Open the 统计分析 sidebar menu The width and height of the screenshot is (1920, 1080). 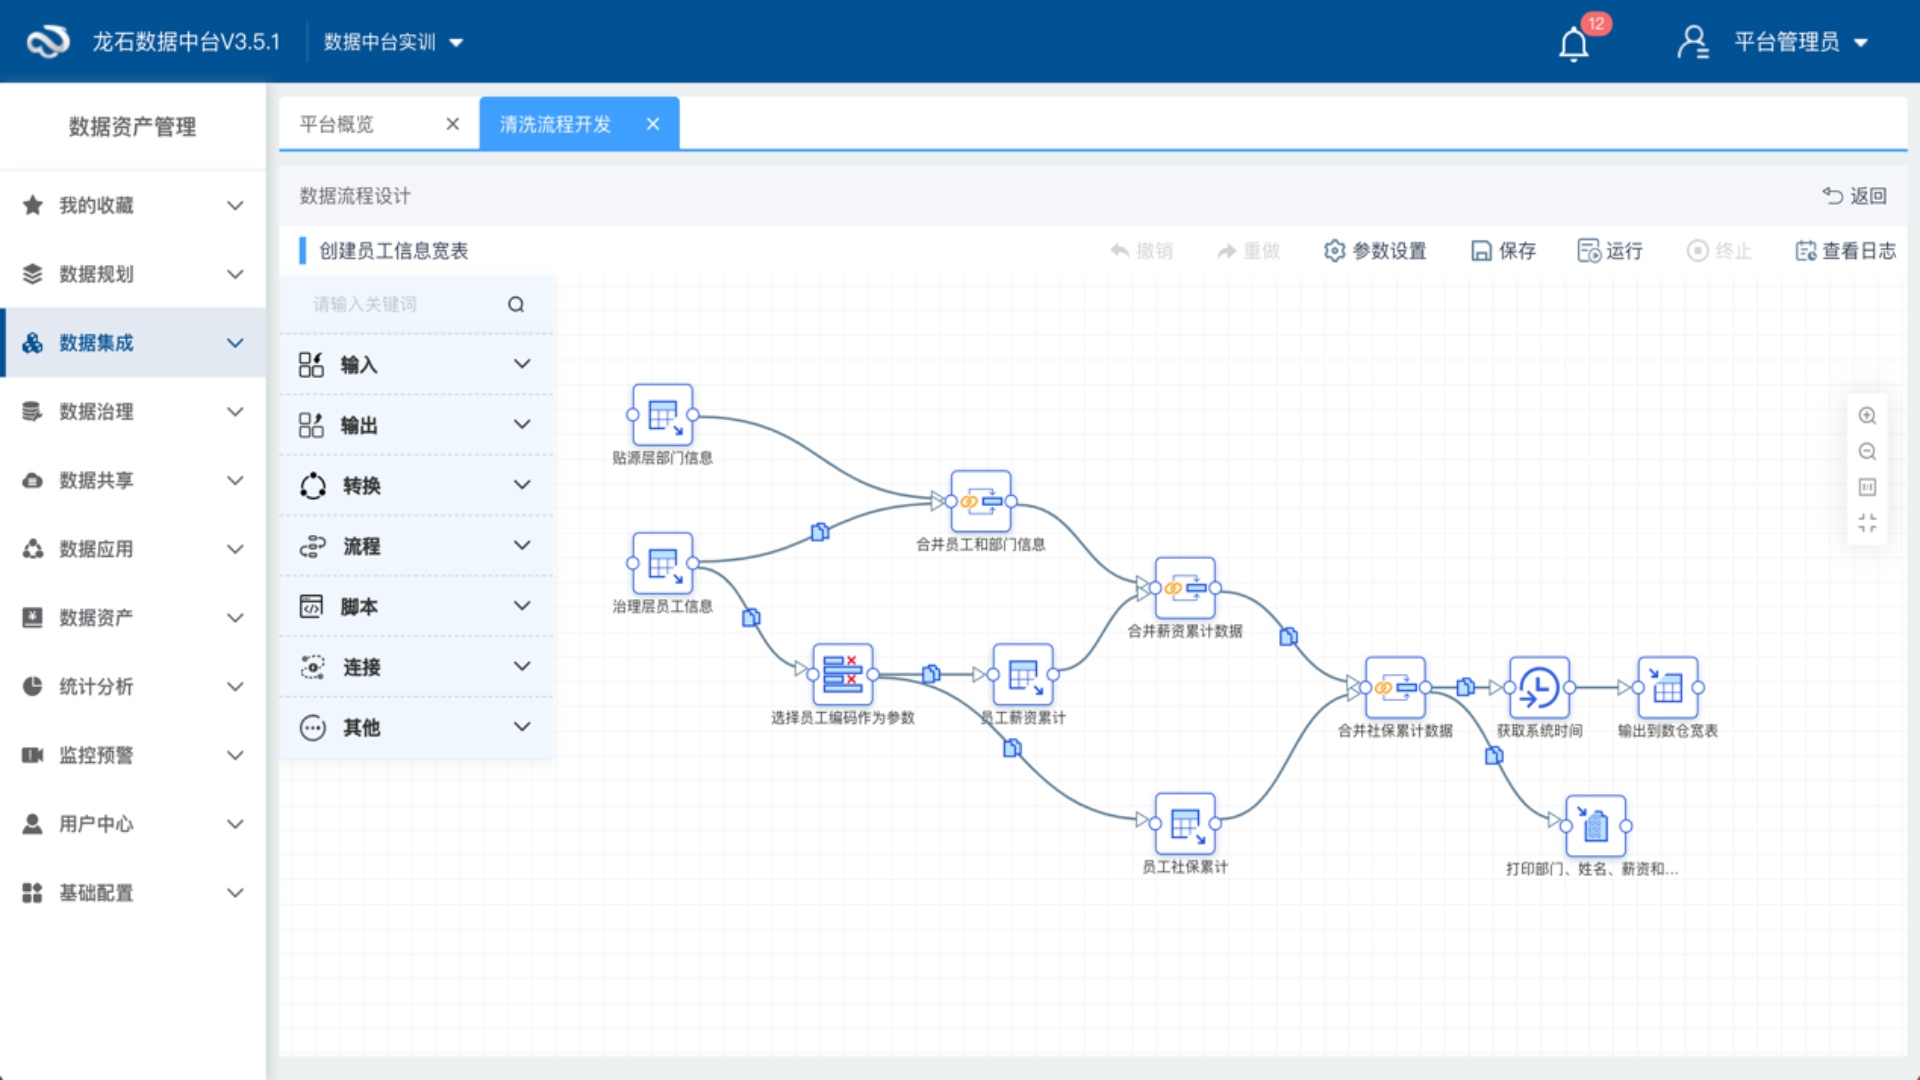pyautogui.click(x=133, y=686)
